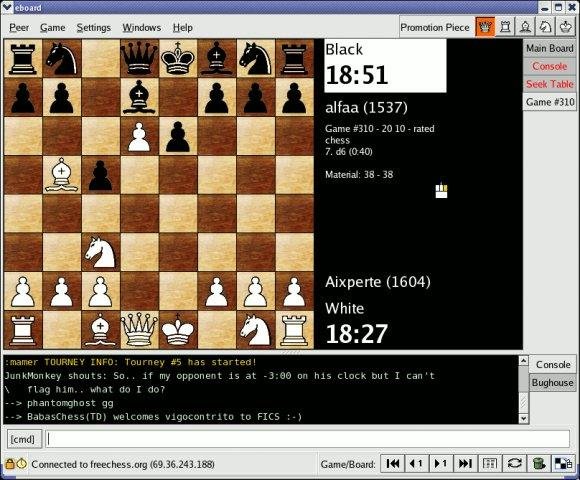The width and height of the screenshot is (580, 480).
Task: Open the Bughouse console tab
Action: coord(553,382)
